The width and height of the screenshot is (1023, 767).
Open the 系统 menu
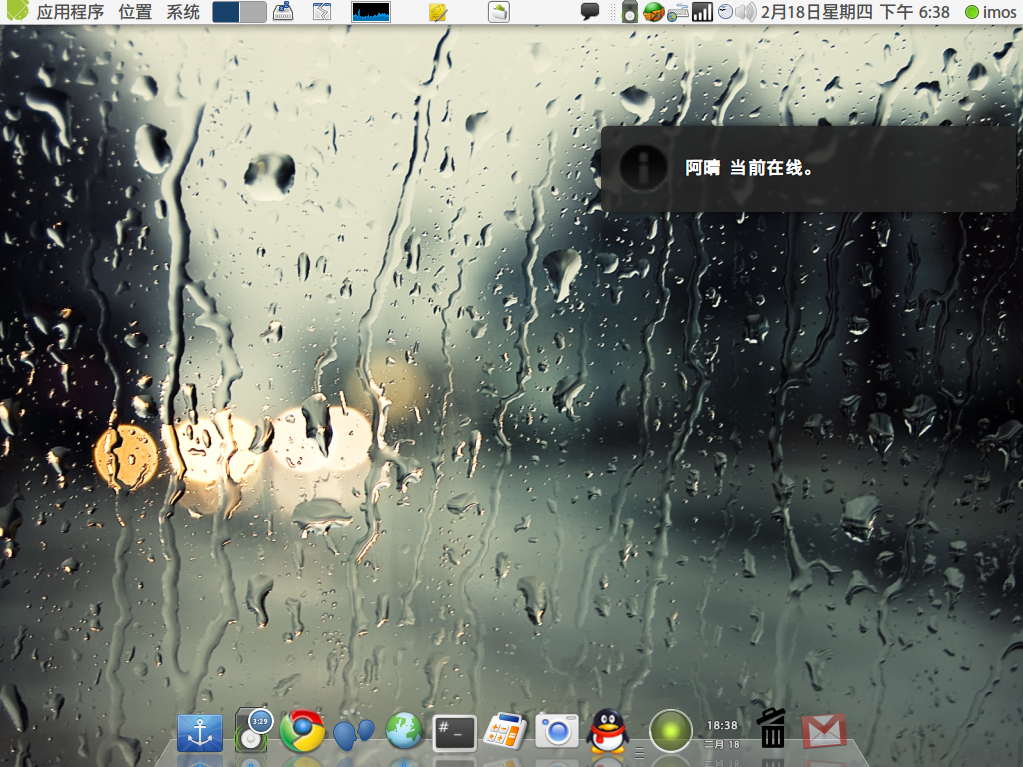[183, 12]
